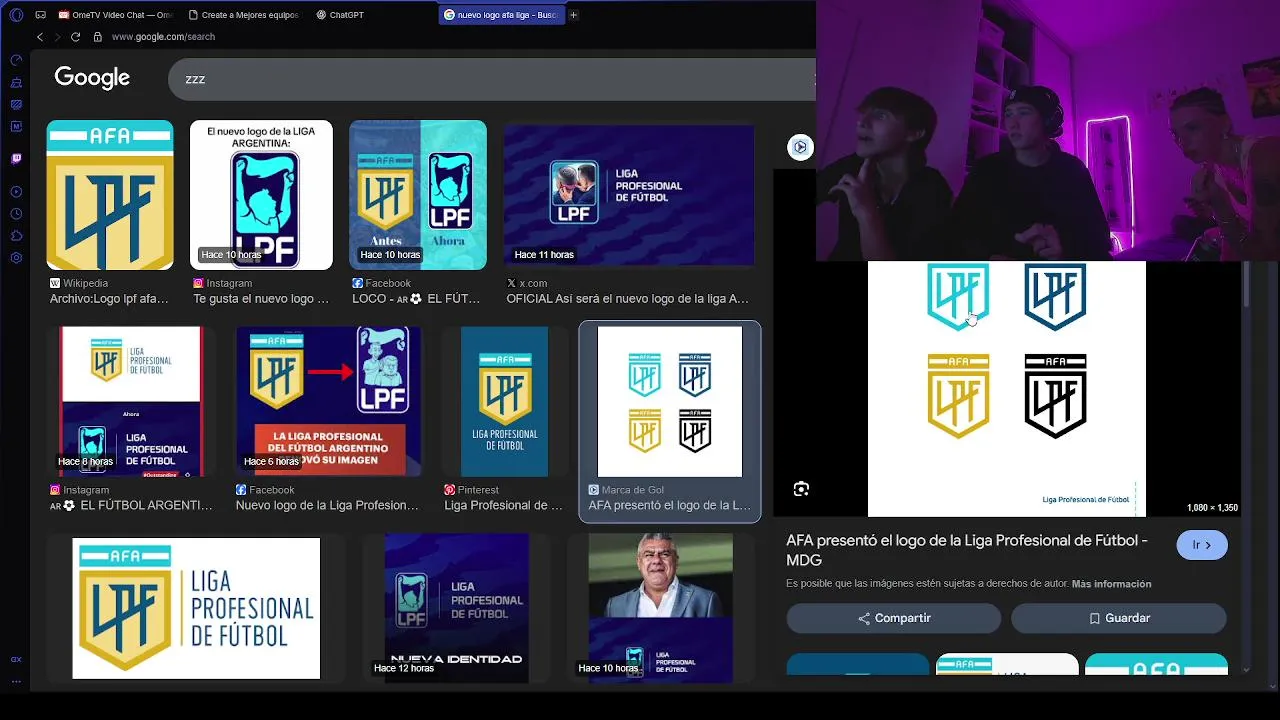Select the x.com Liga Profesional banner thumbnail
This screenshot has width=1280, height=720.
coord(629,195)
